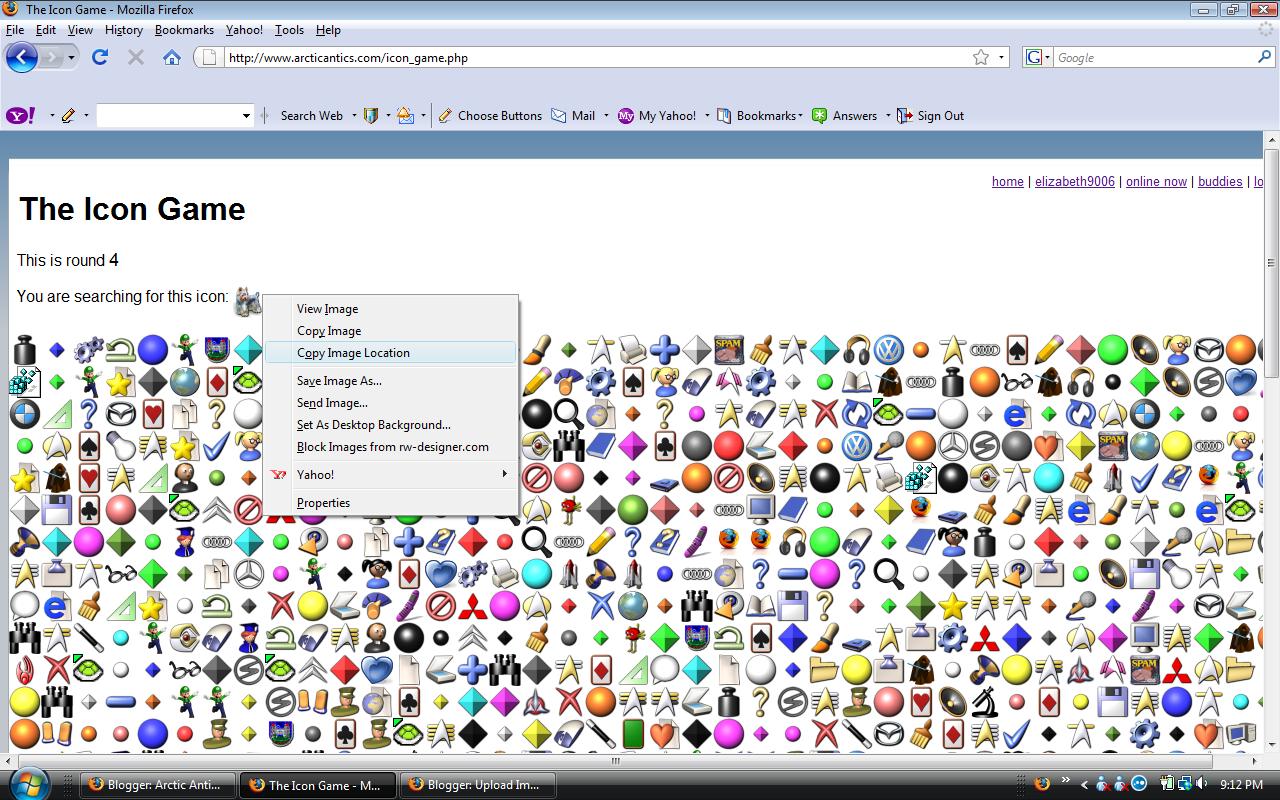Viewport: 1280px width, 800px height.
Task: Click the pencil icon on Yahoo toolbar
Action: click(68, 116)
